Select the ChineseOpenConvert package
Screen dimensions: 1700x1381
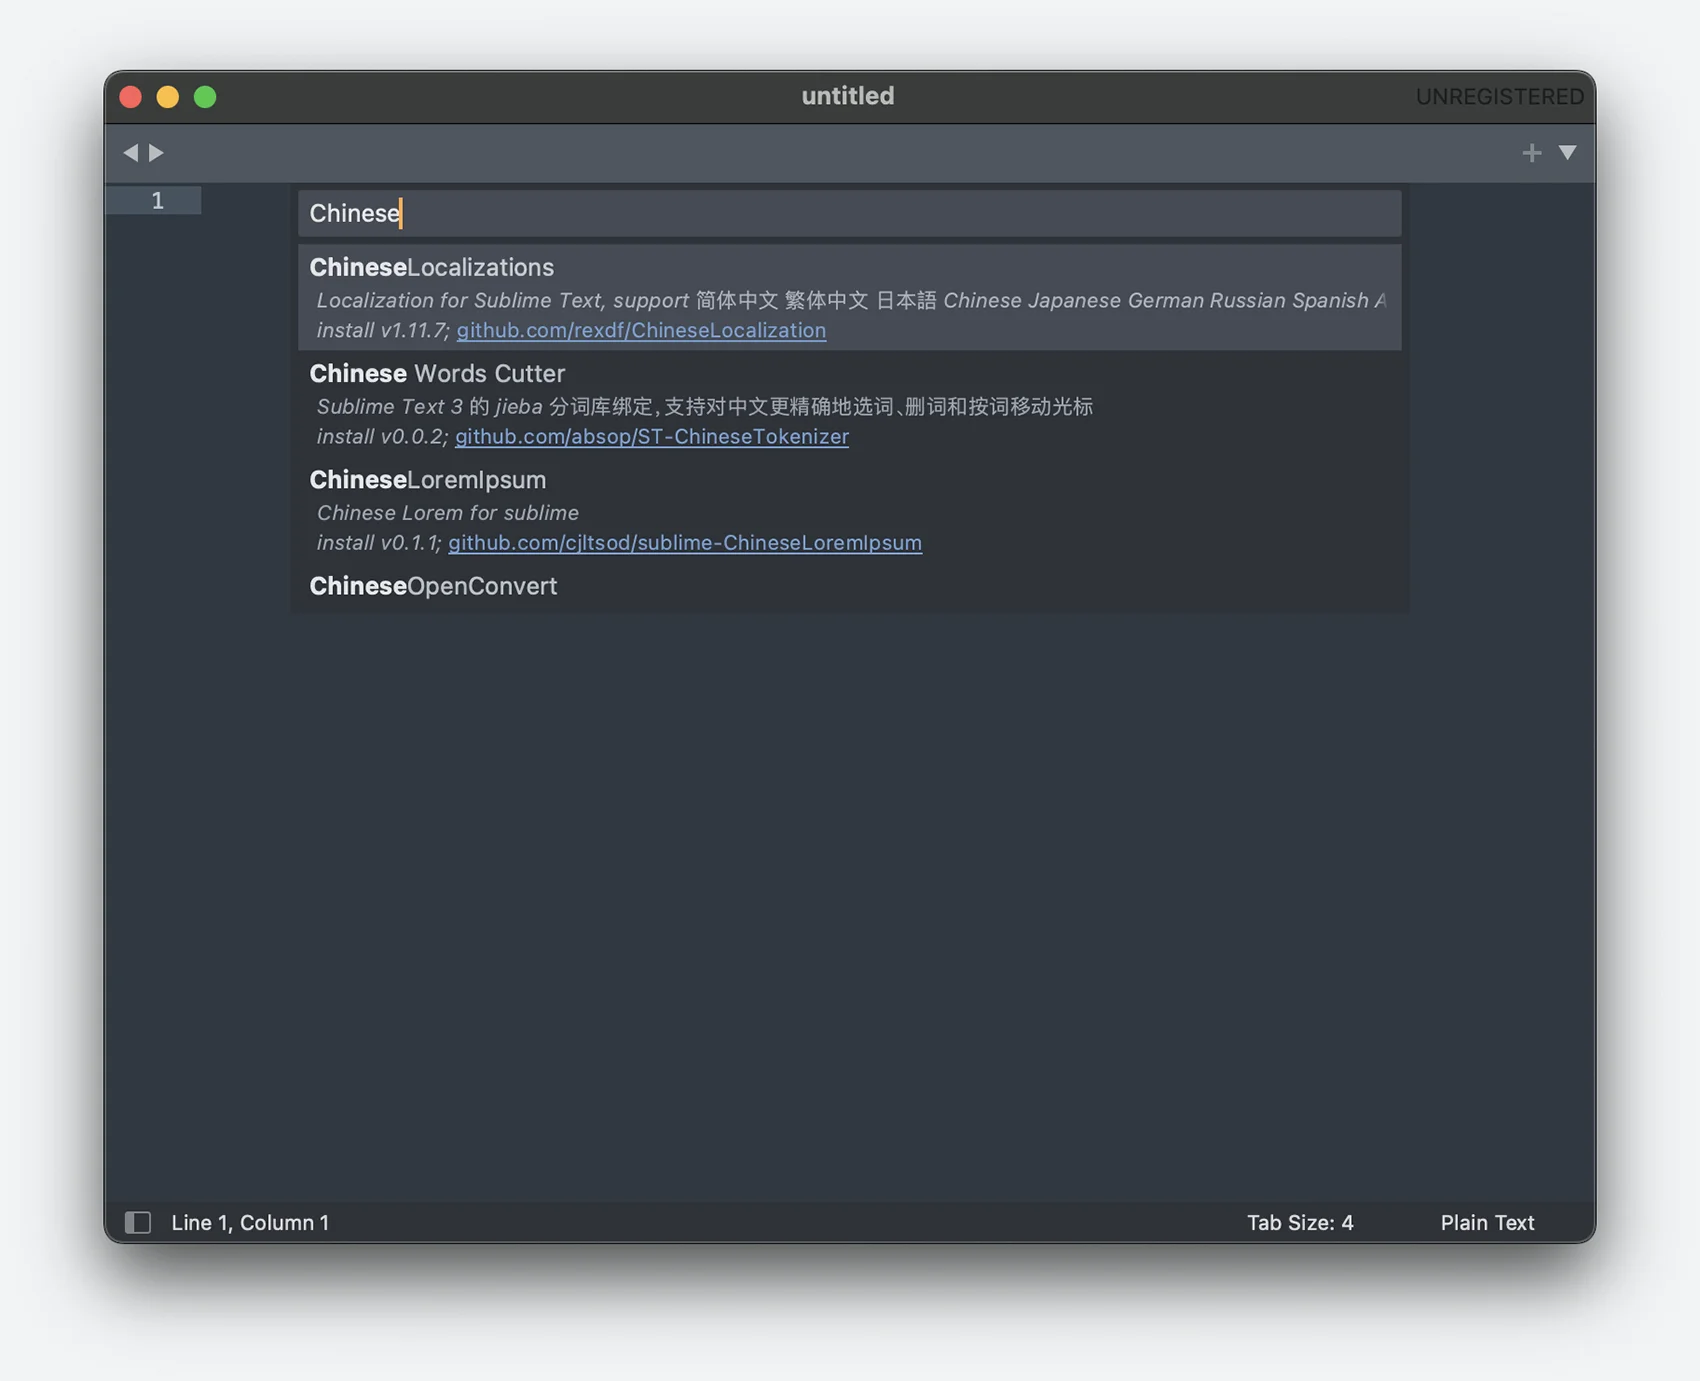849,586
